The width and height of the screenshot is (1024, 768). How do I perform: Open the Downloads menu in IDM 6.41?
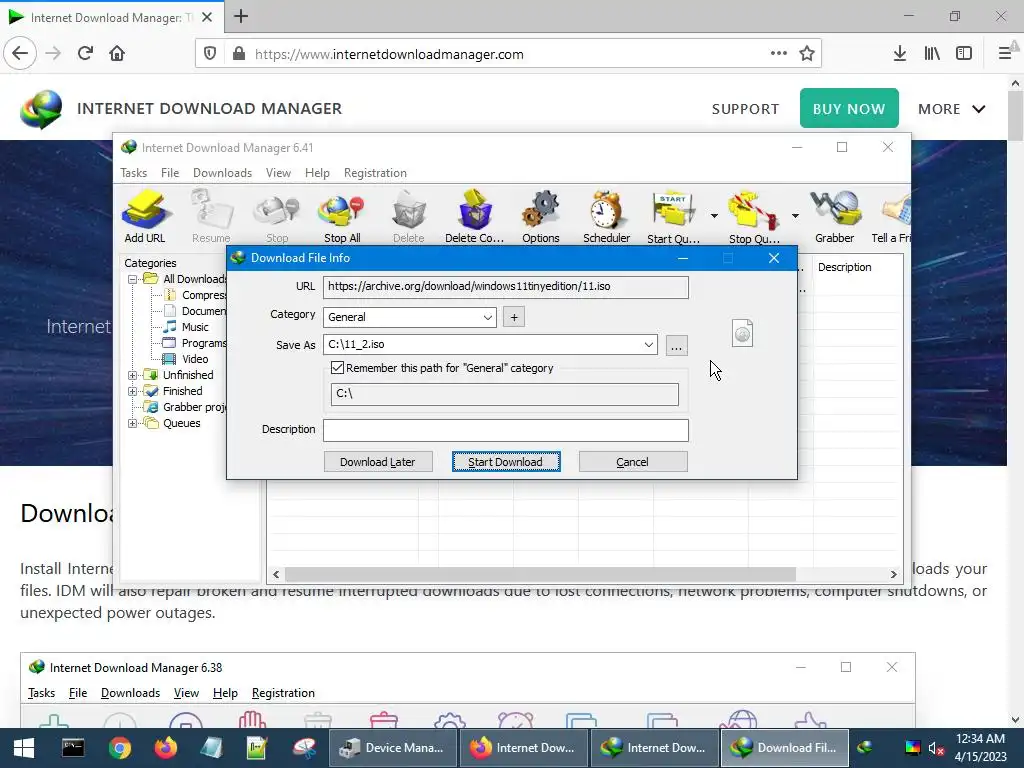pos(222,172)
